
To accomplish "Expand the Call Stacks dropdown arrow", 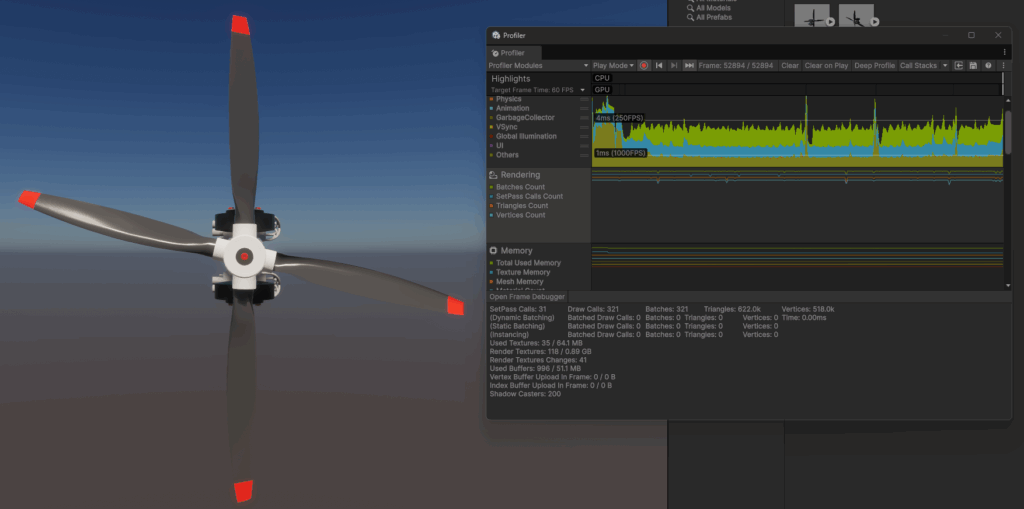I will point(945,66).
